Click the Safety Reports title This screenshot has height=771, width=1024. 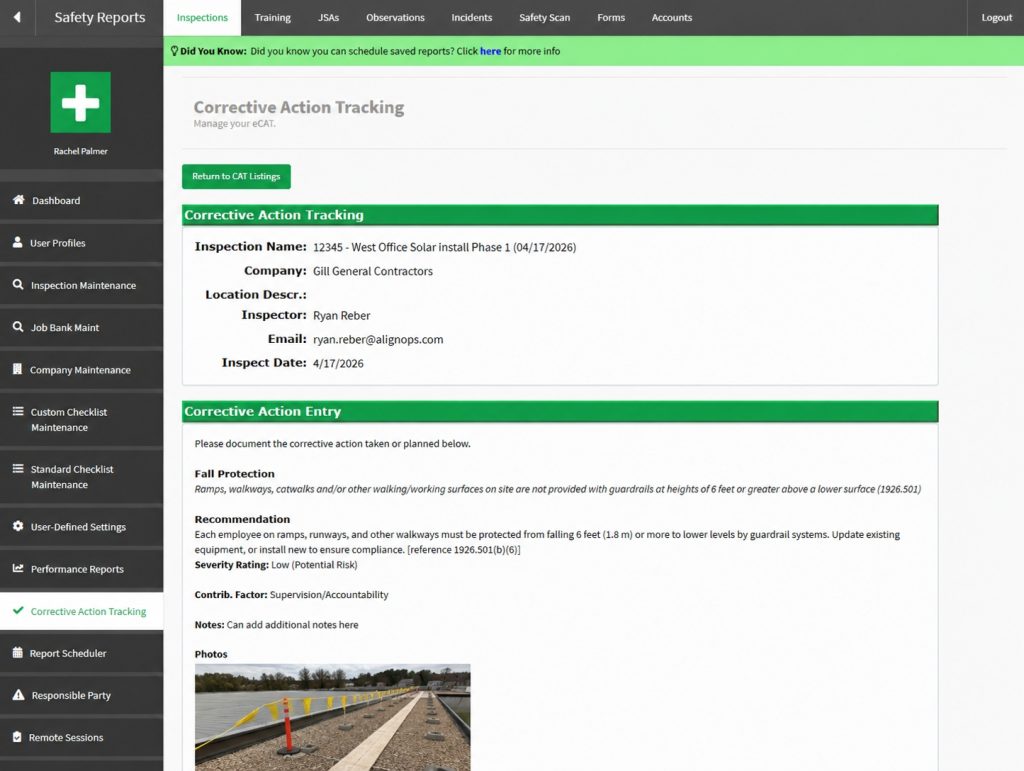[x=99, y=18]
